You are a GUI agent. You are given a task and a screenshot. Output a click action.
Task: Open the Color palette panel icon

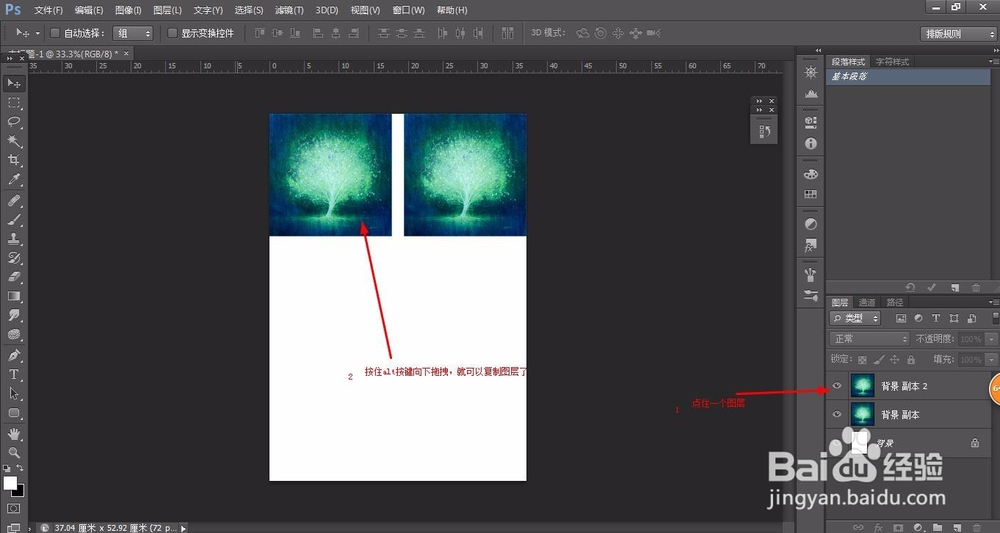click(x=811, y=174)
